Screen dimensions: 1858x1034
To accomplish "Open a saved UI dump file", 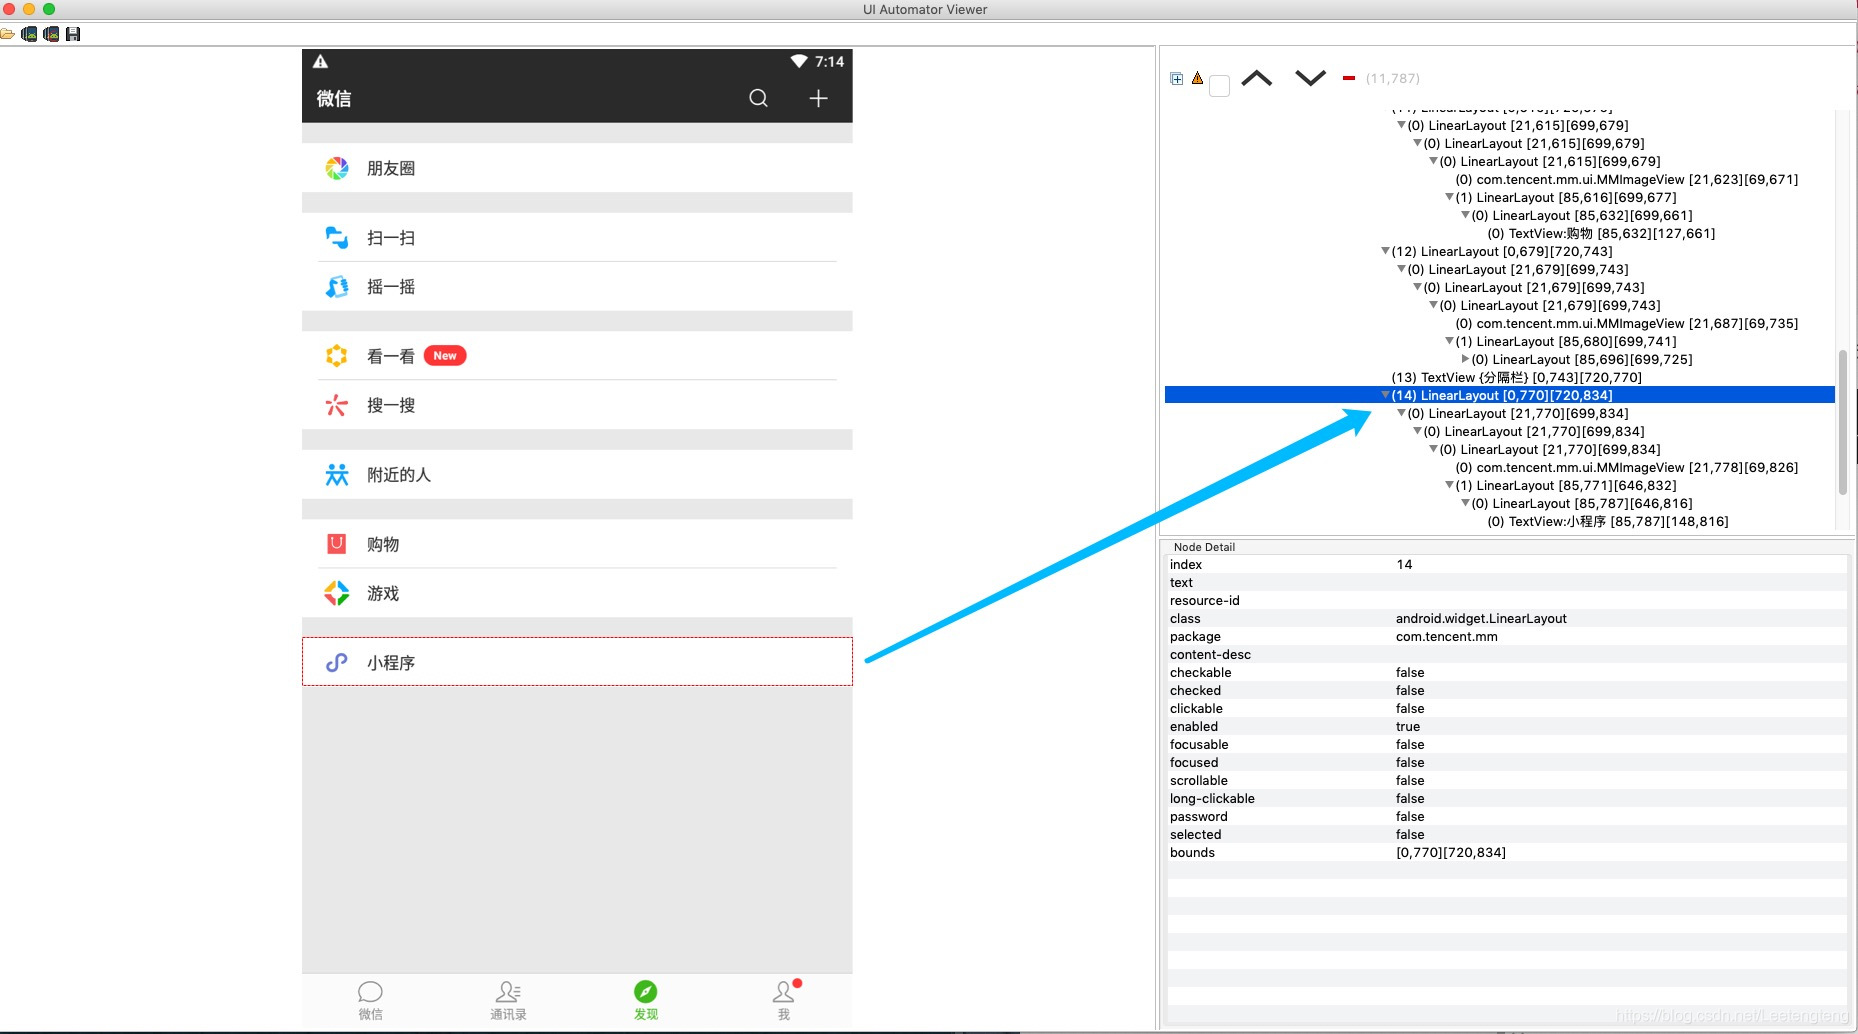I will 7,34.
